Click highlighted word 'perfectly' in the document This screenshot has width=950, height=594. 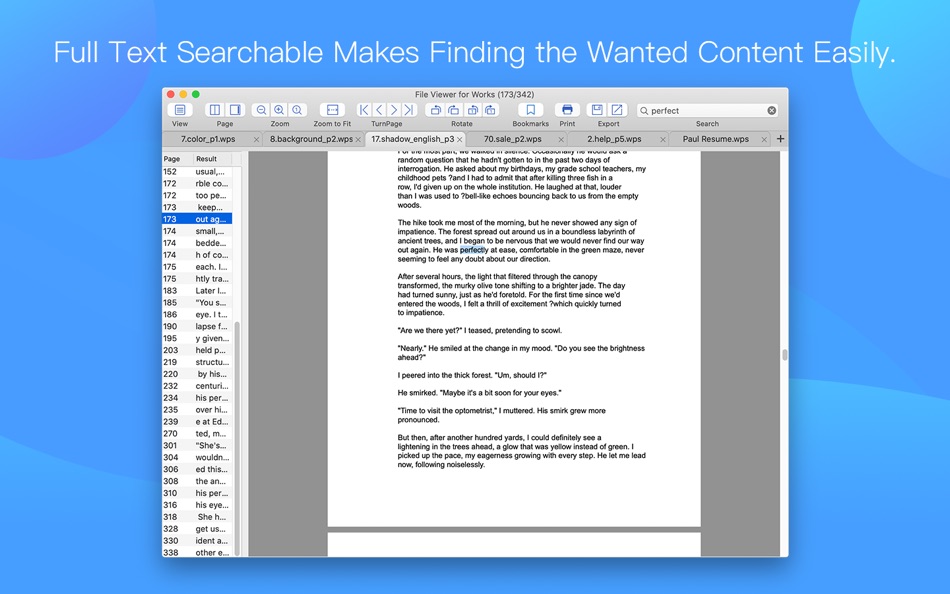pos(474,250)
